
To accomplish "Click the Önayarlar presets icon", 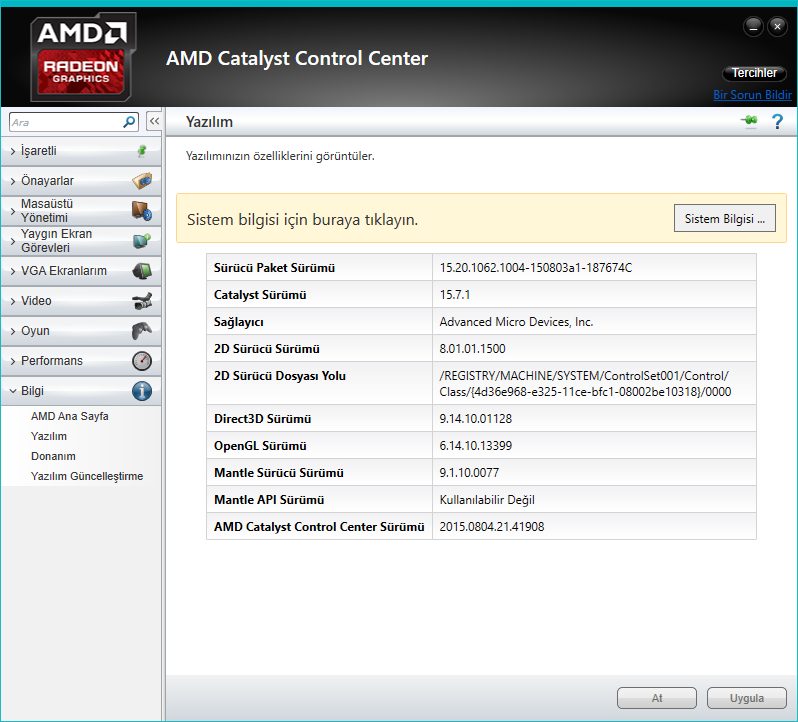I will coord(142,181).
